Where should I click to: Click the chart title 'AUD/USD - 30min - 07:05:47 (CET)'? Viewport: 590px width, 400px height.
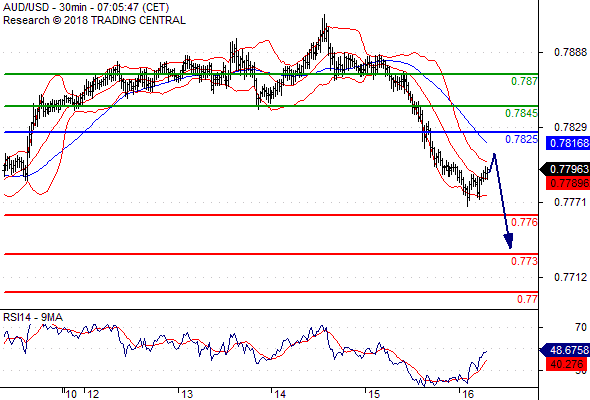[86, 7]
